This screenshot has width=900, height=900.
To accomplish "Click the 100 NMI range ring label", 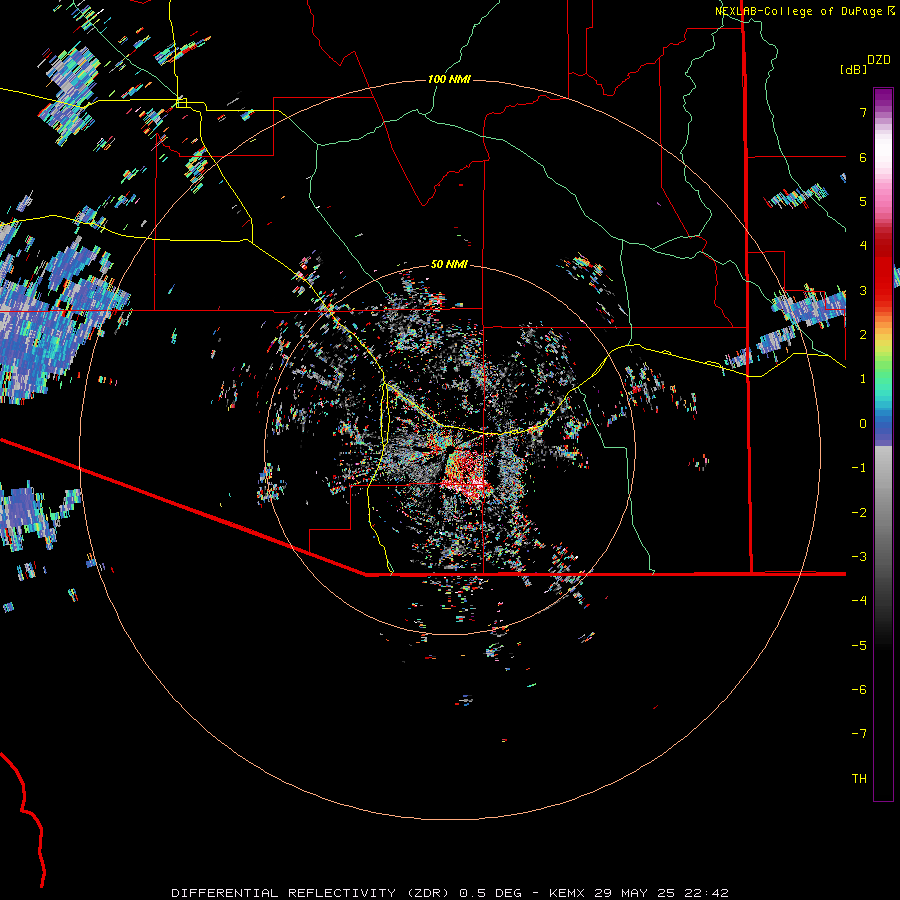I will point(449,79).
